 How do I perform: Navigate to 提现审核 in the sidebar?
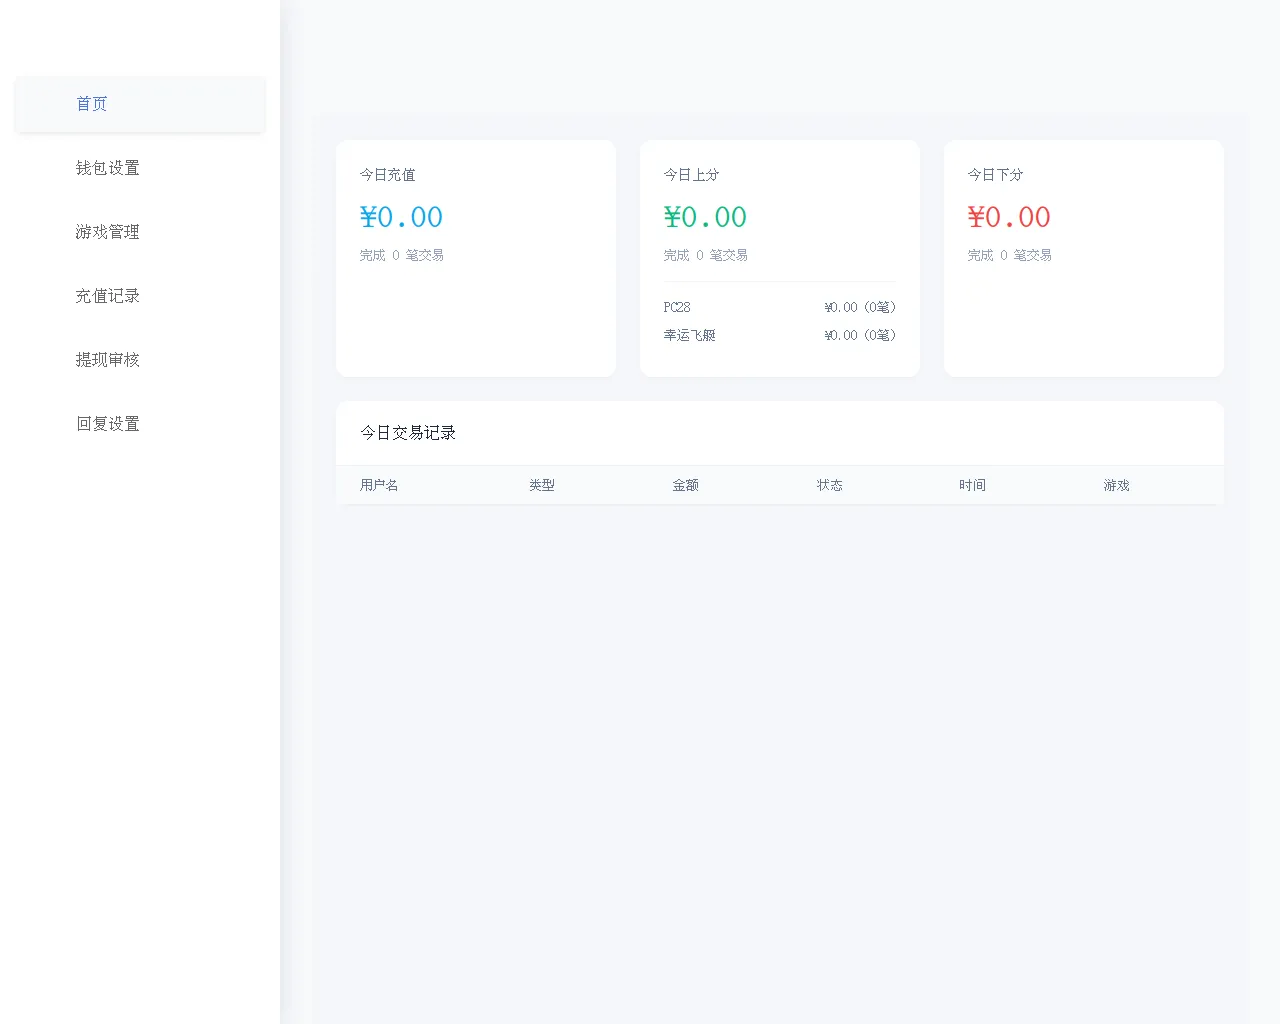108,360
